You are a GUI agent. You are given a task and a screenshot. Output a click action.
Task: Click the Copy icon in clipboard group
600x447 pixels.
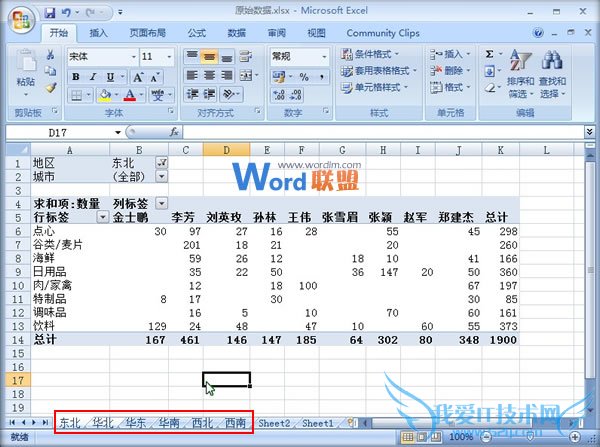coord(50,71)
